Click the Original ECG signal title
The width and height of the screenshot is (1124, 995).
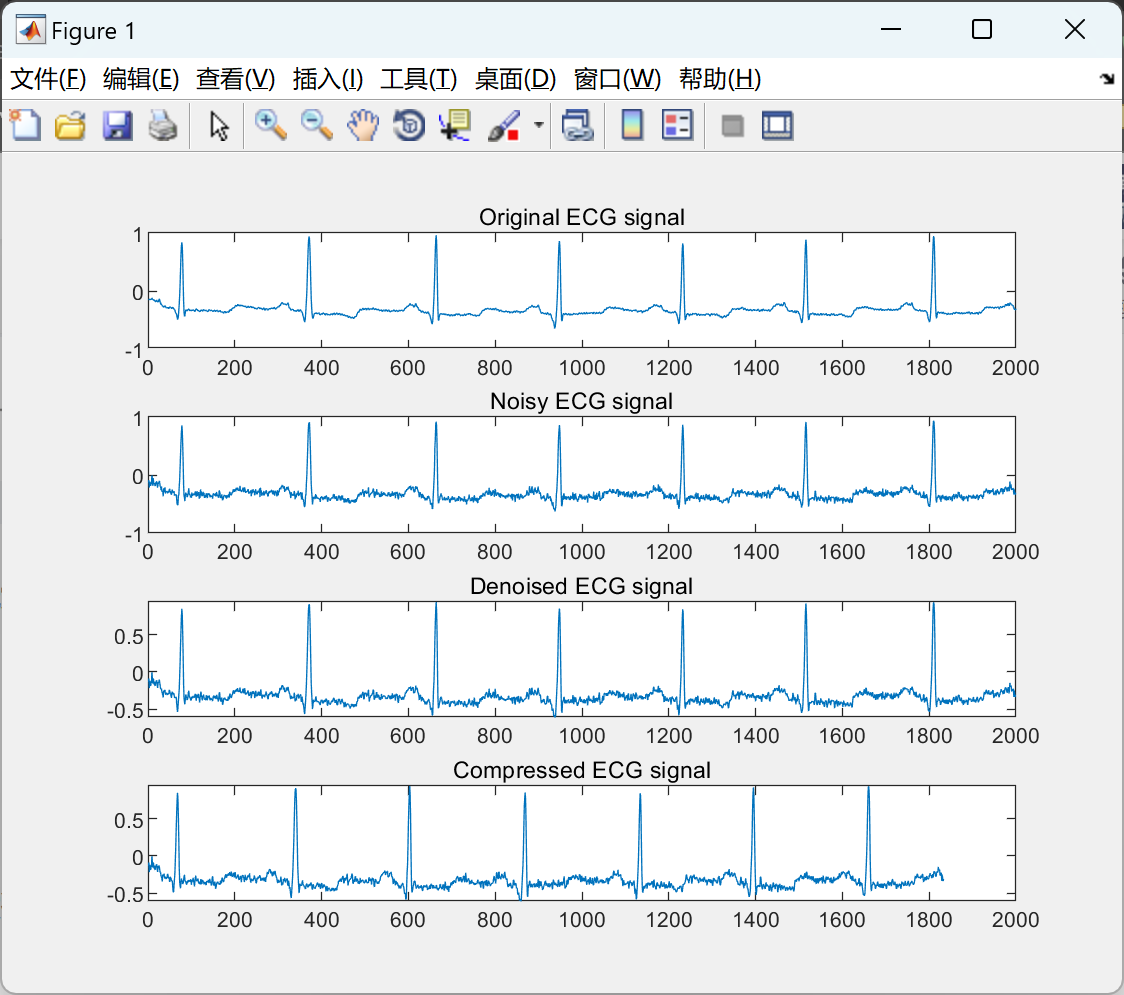click(581, 217)
